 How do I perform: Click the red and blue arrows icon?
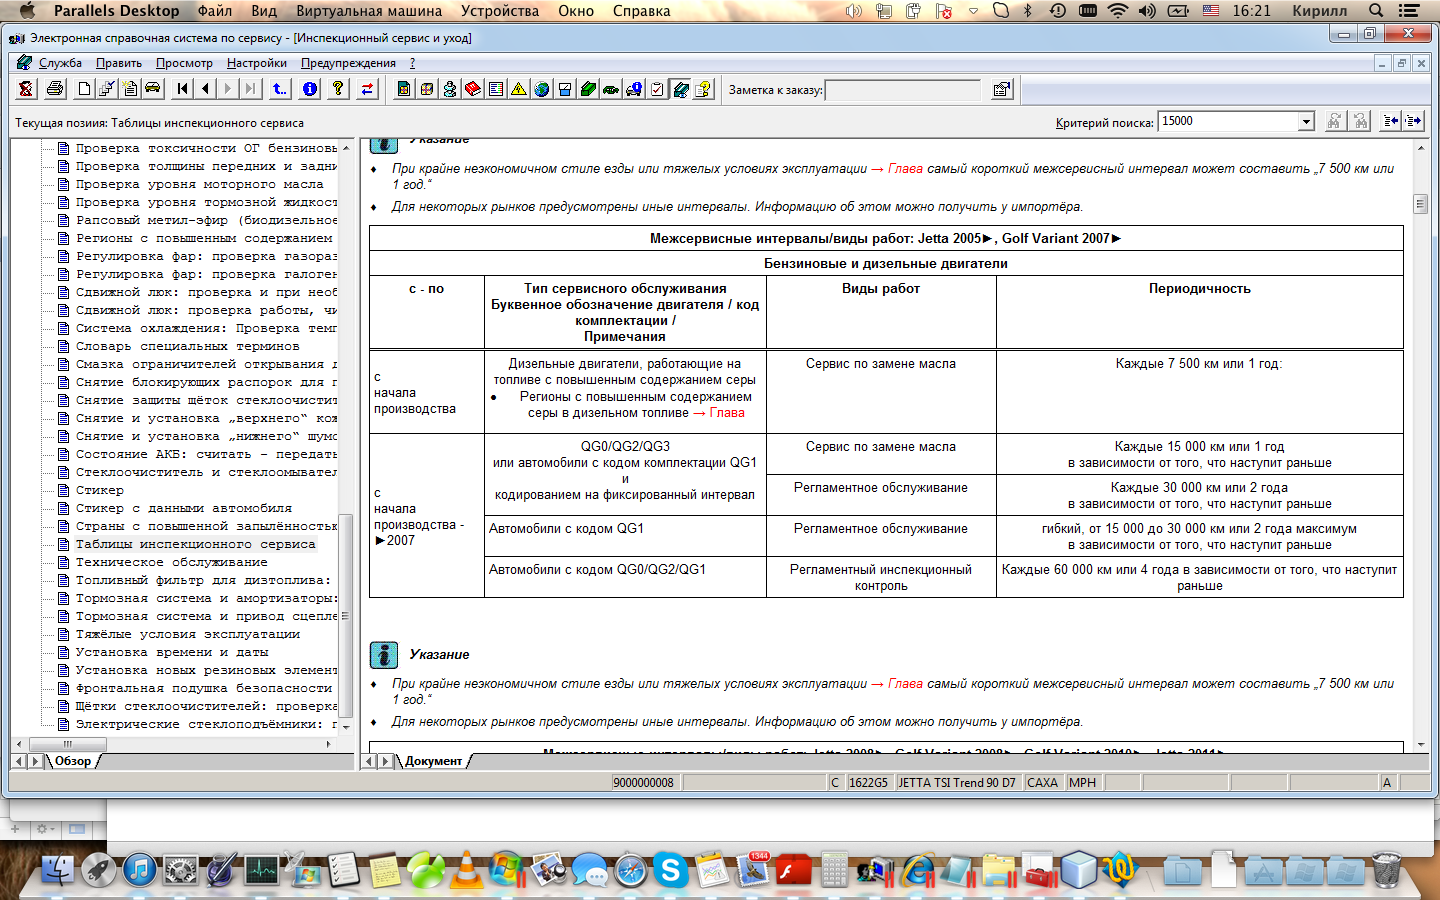367,89
